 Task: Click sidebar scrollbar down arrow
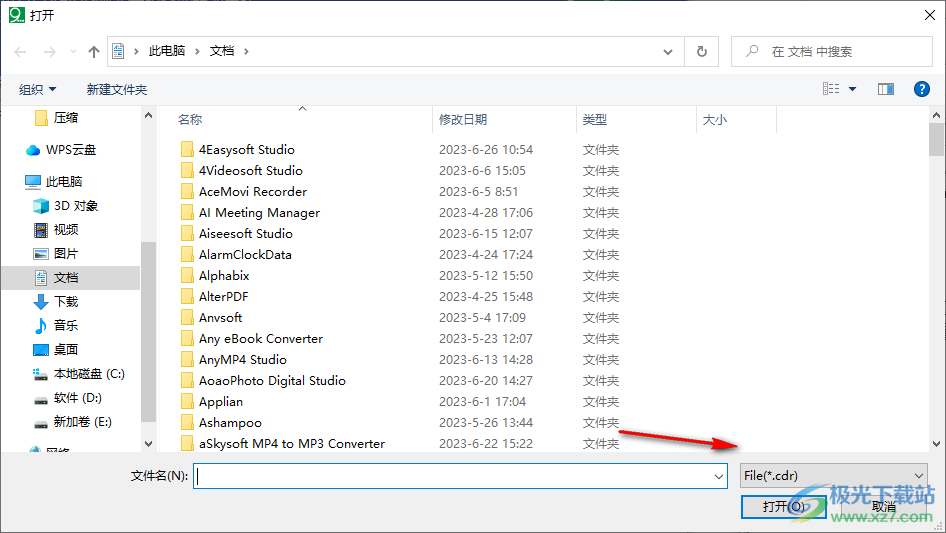(x=148, y=444)
